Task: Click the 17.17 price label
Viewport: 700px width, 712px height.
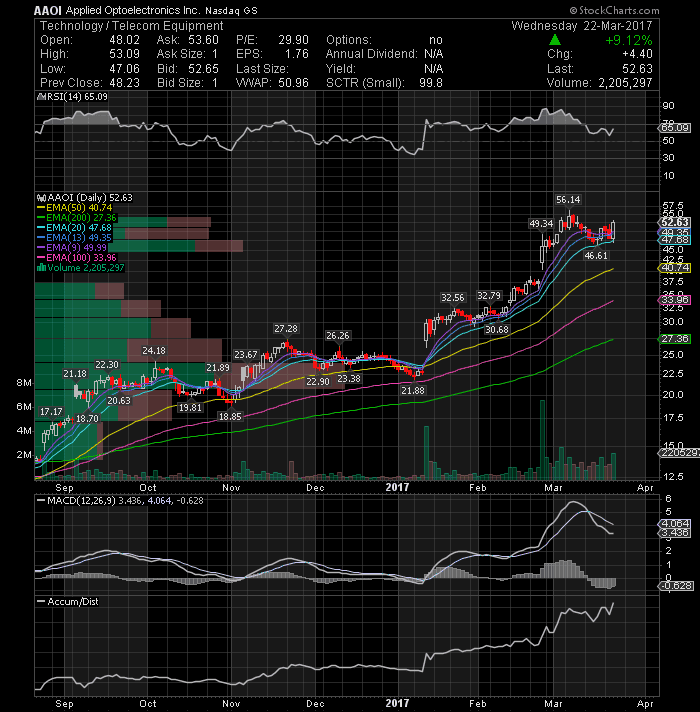Action: [51, 412]
